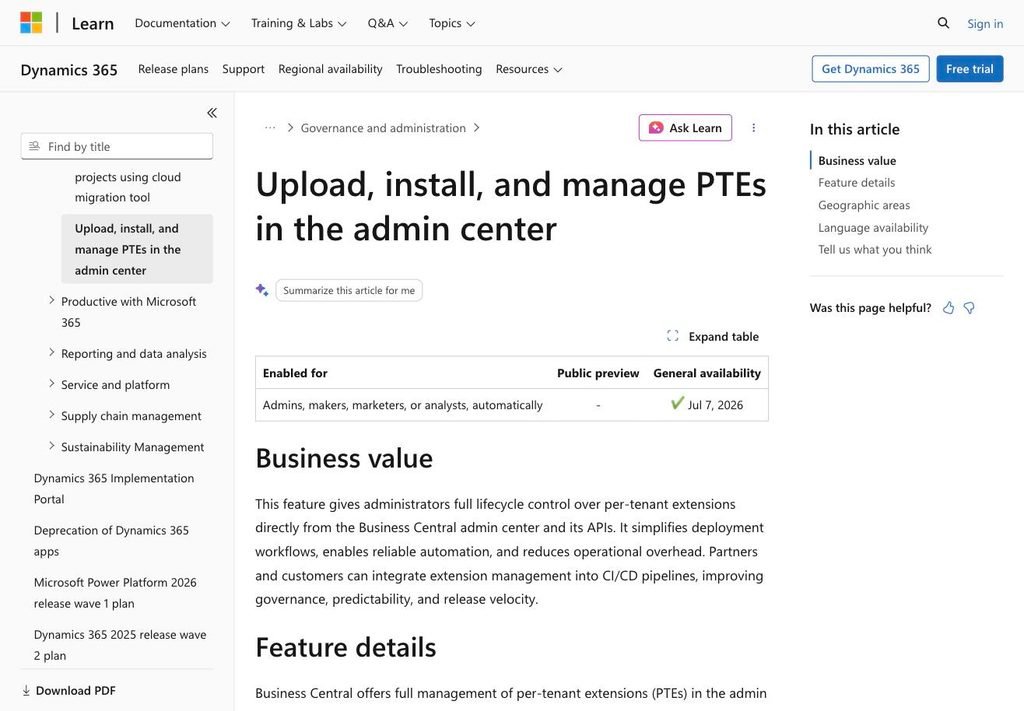Click Get Dynamics 365 button

click(871, 69)
